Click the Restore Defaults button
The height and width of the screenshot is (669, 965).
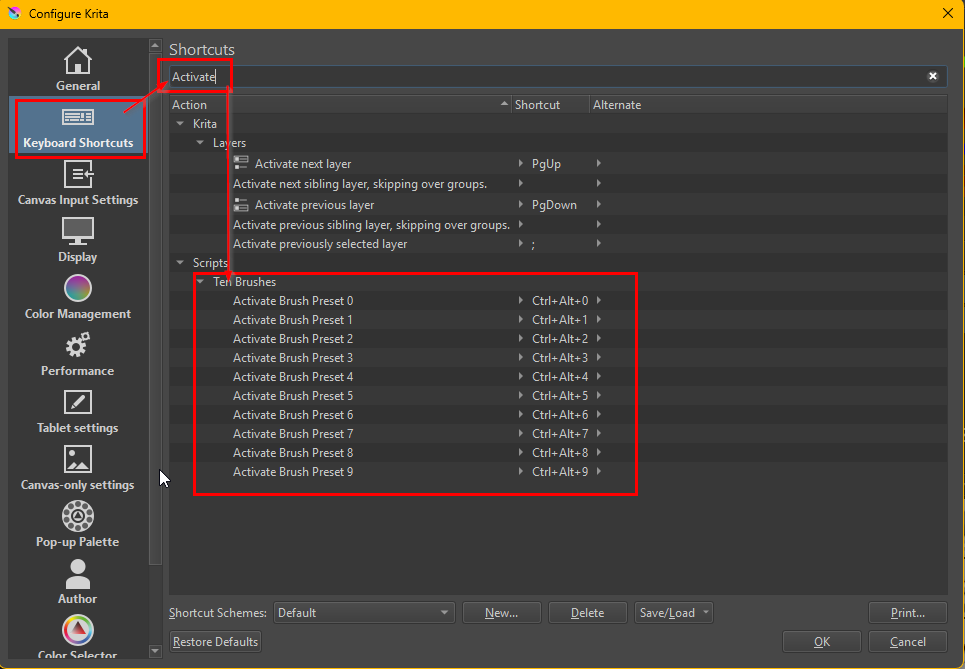215,641
